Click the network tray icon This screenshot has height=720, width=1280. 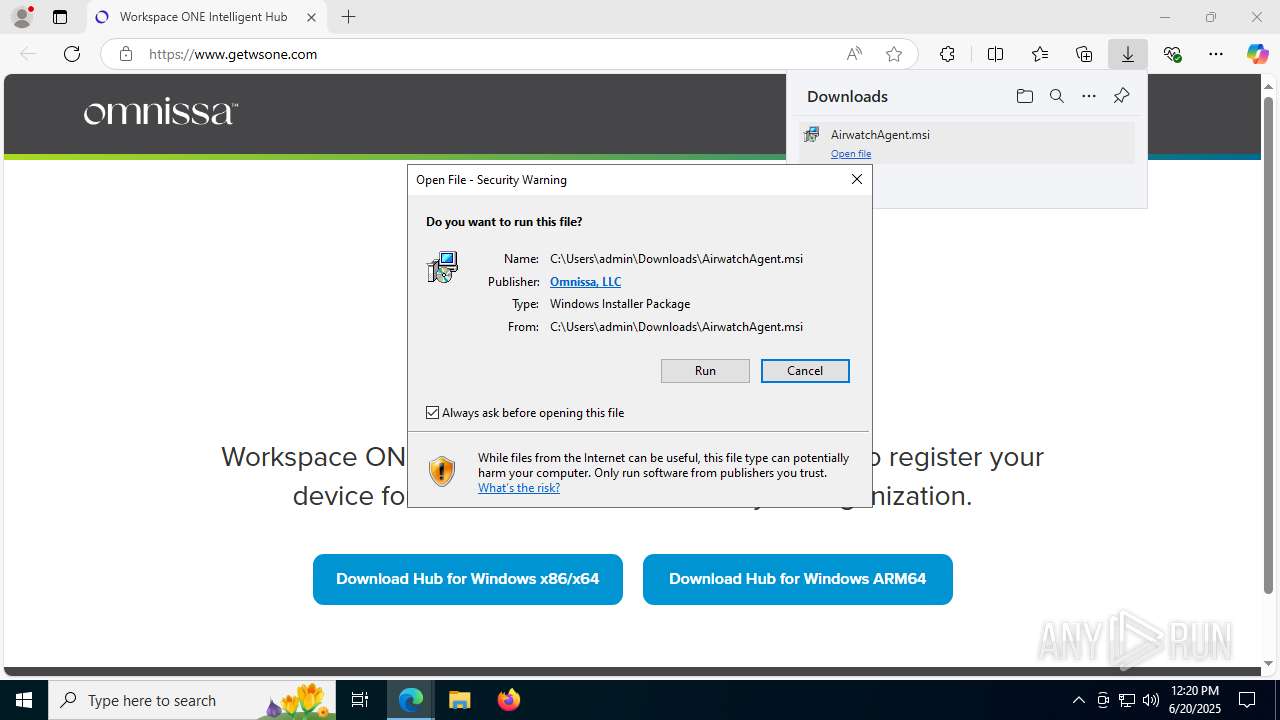pyautogui.click(x=1127, y=700)
